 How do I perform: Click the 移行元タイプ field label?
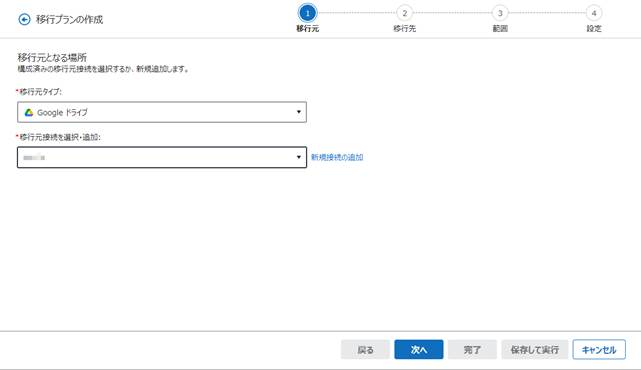(40, 92)
